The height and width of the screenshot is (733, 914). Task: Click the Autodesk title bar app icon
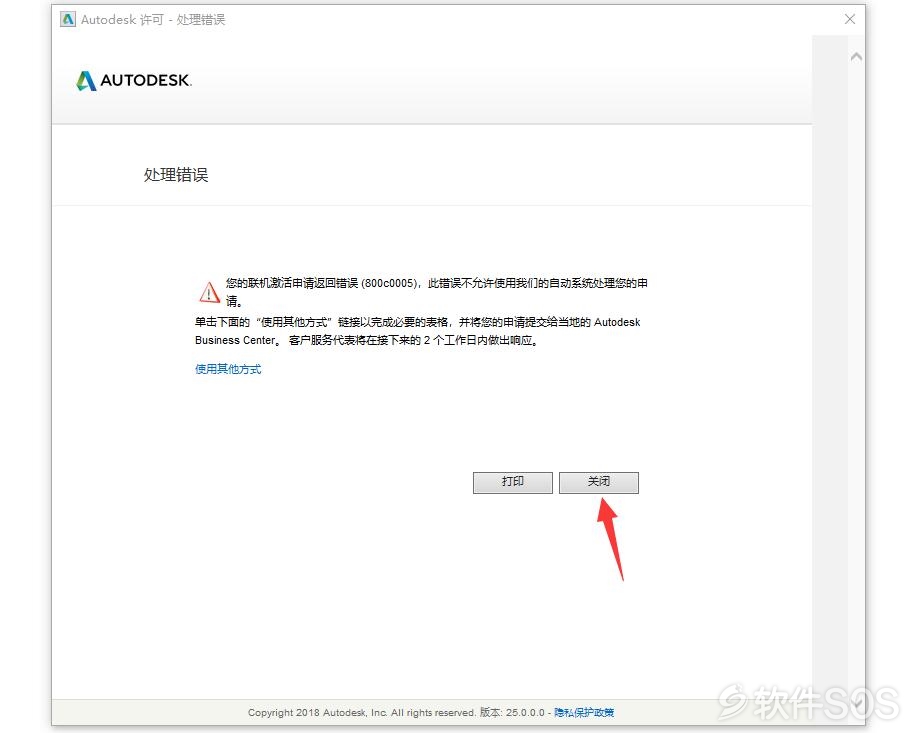click(x=68, y=19)
